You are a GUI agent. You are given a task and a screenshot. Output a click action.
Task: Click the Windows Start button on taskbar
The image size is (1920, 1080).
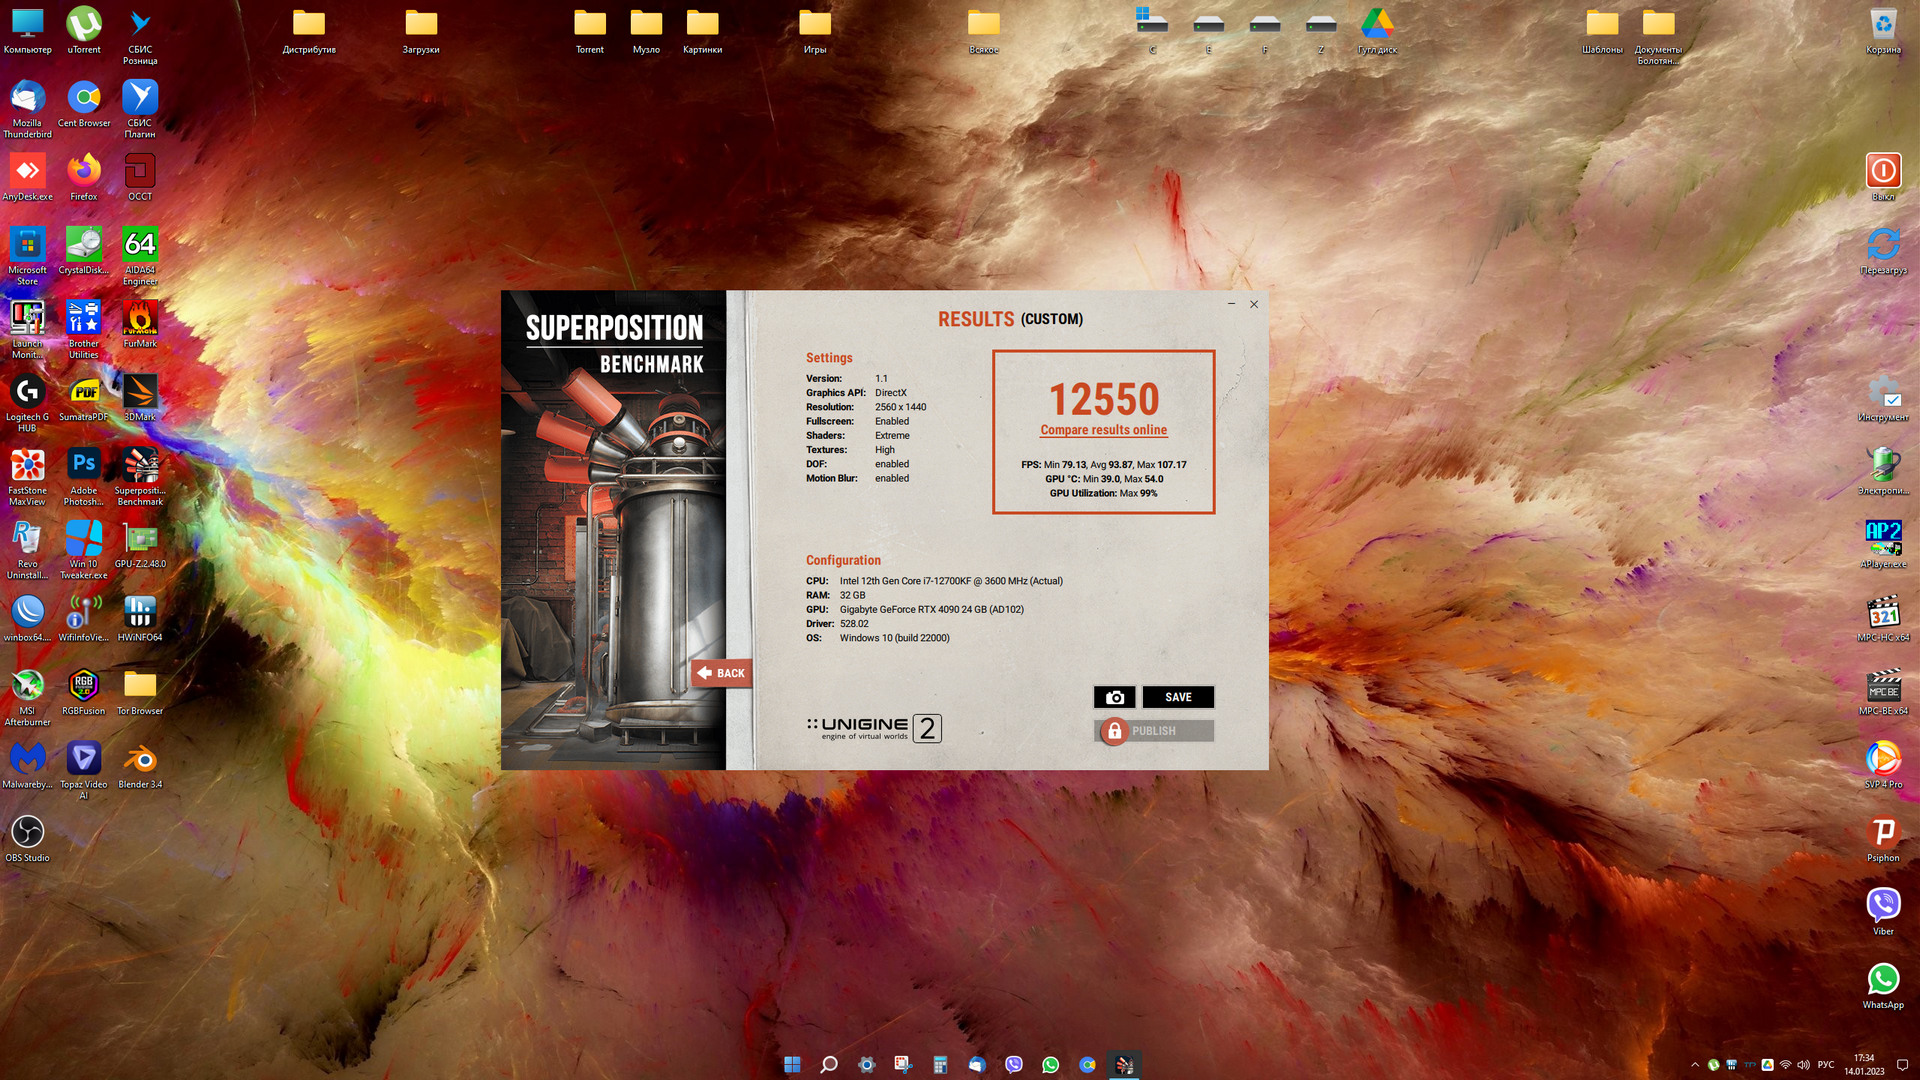tap(792, 1065)
